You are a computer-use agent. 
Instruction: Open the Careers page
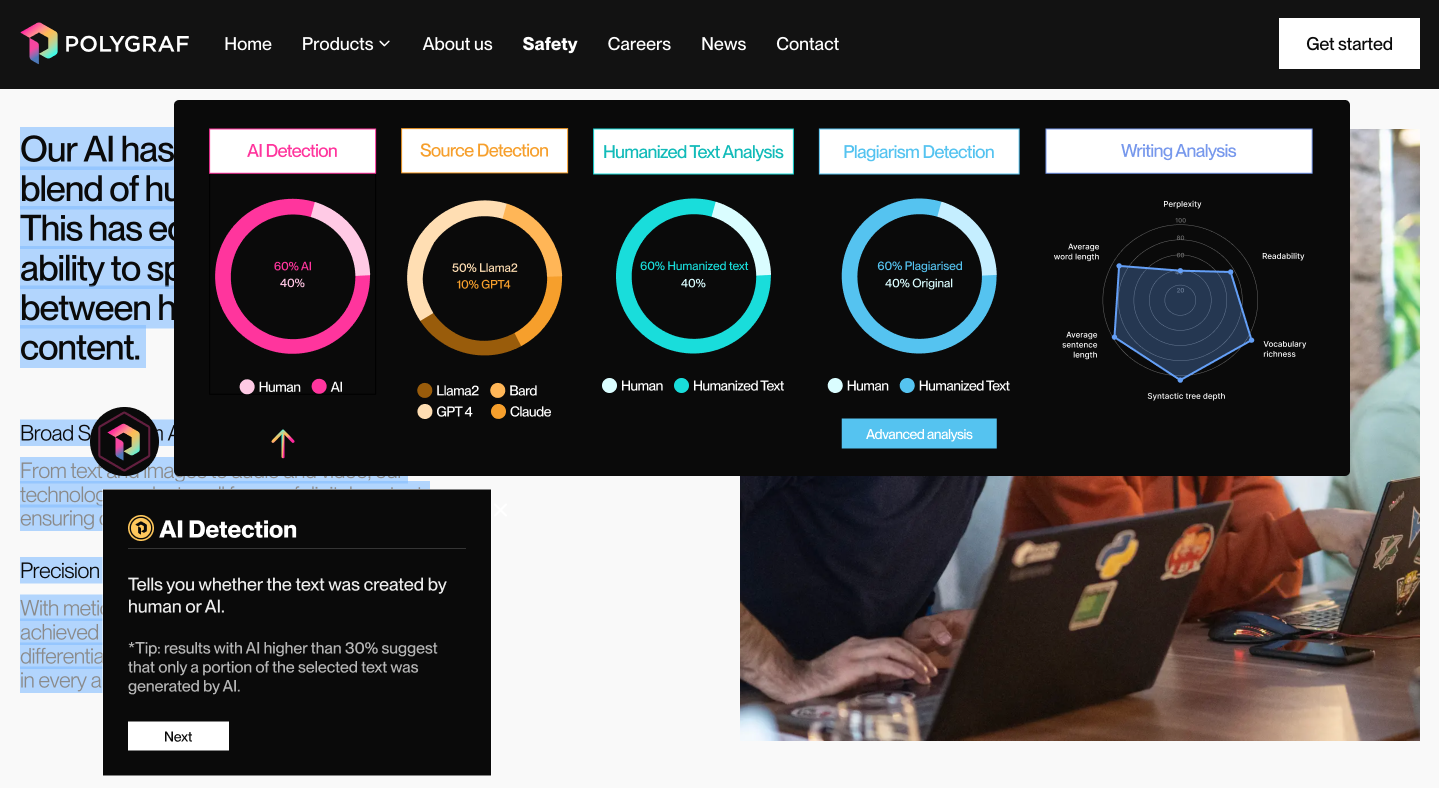point(639,44)
